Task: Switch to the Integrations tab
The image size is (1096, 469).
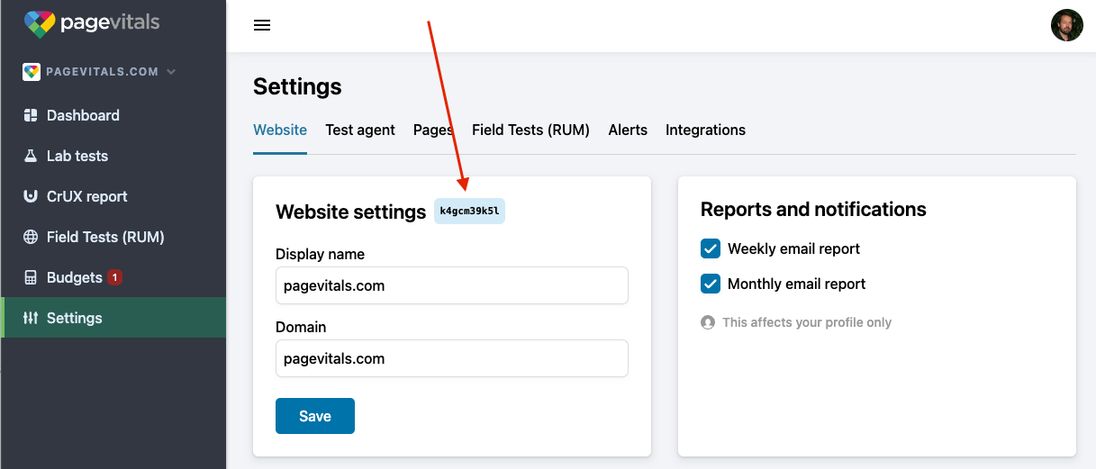Action: tap(705, 130)
